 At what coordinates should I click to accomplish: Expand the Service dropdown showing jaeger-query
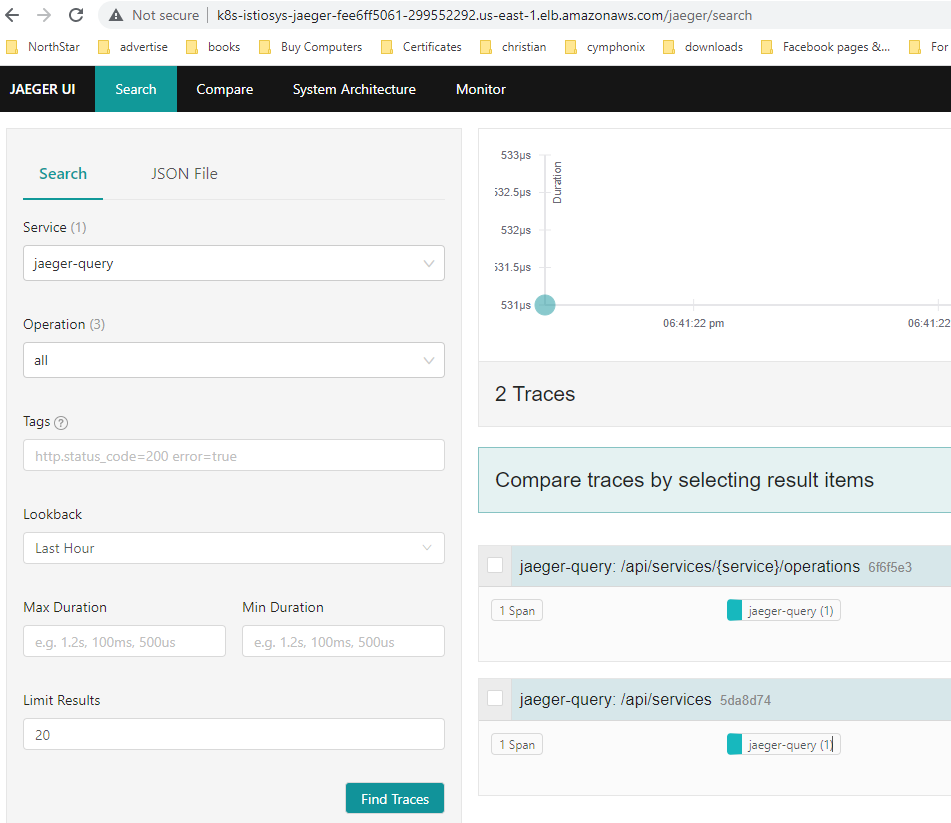pos(234,263)
